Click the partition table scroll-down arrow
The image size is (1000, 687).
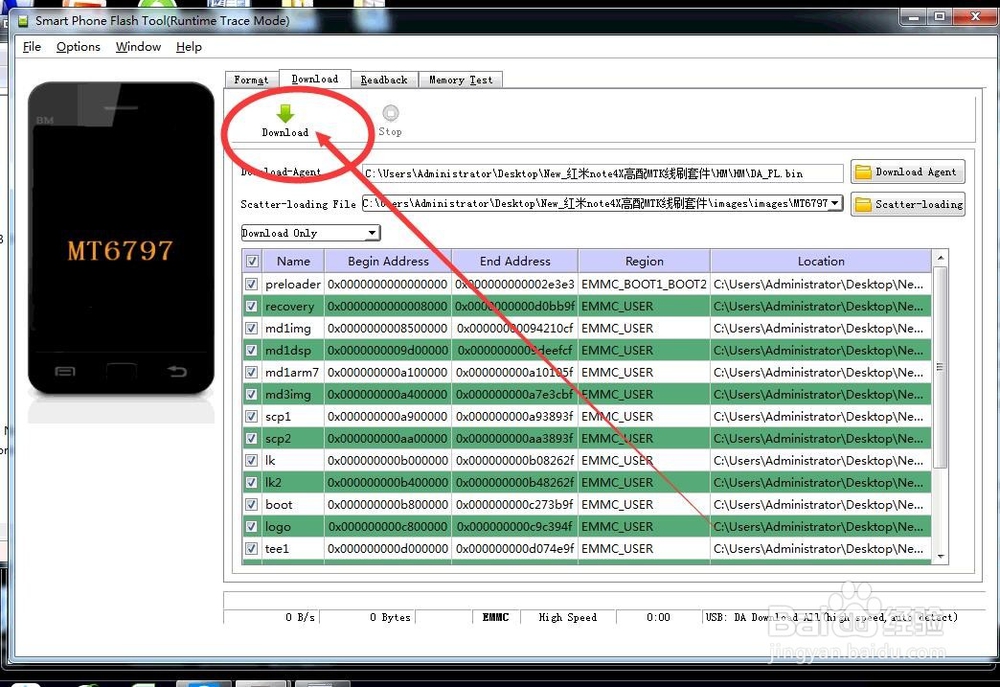coord(940,556)
